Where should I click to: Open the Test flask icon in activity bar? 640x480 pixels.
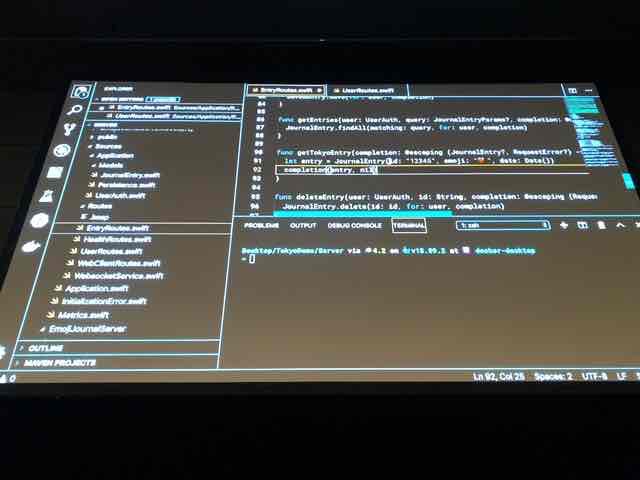pos(47,196)
